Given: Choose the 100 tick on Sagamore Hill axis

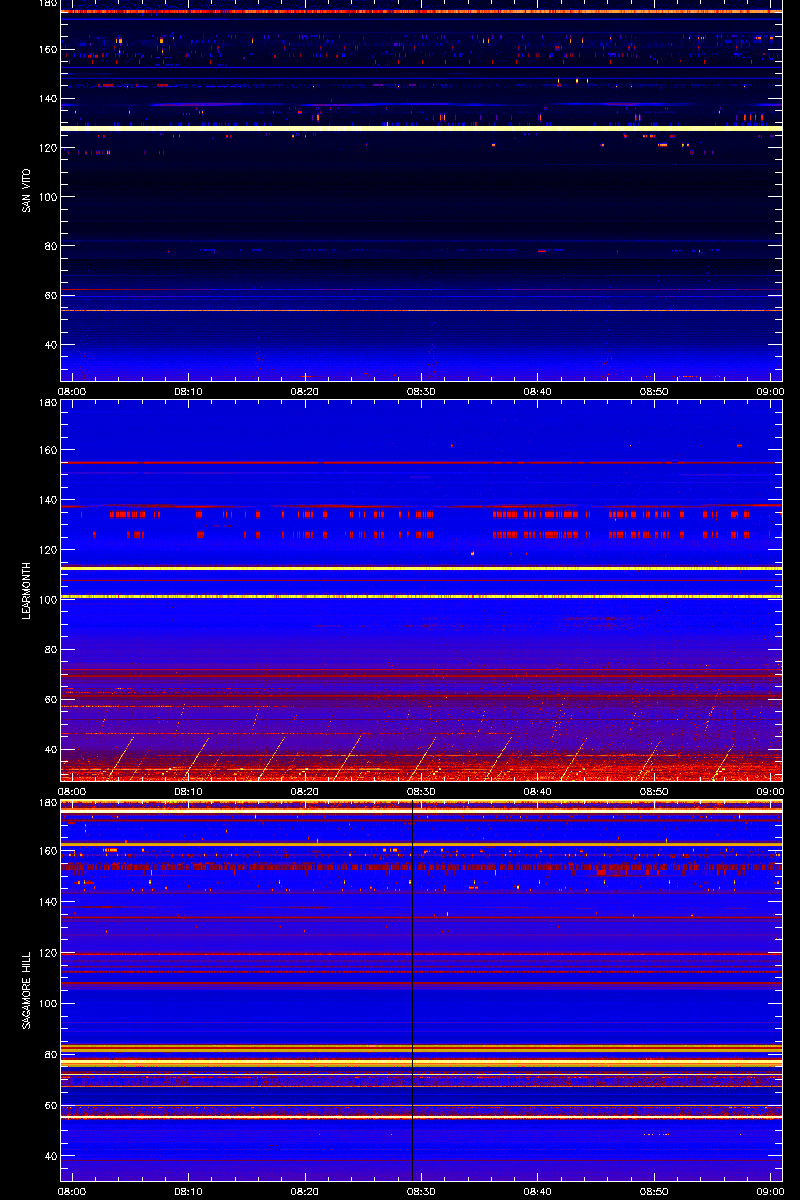Looking at the screenshot, I should 49,1004.
